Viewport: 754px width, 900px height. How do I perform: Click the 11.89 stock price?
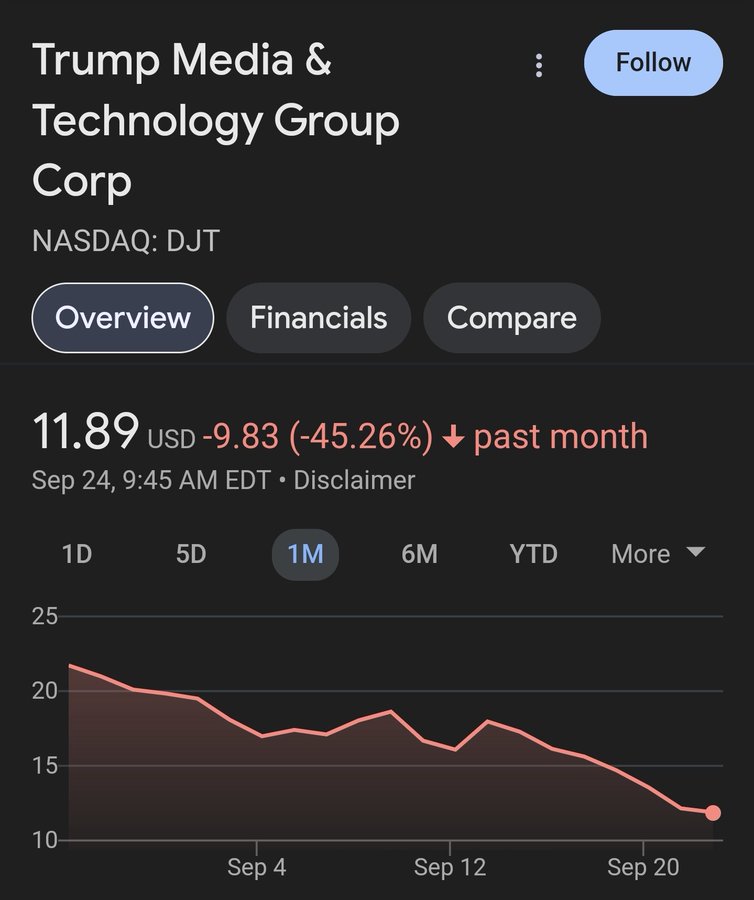click(x=85, y=433)
